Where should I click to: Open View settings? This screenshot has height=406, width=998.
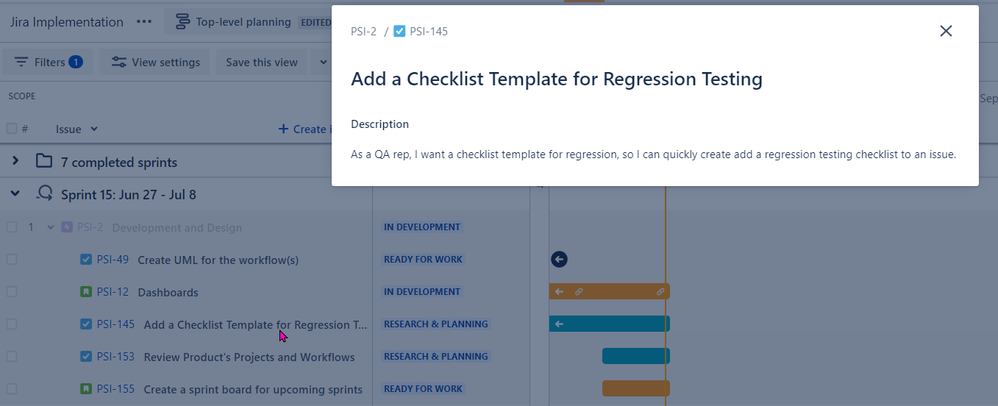(155, 62)
